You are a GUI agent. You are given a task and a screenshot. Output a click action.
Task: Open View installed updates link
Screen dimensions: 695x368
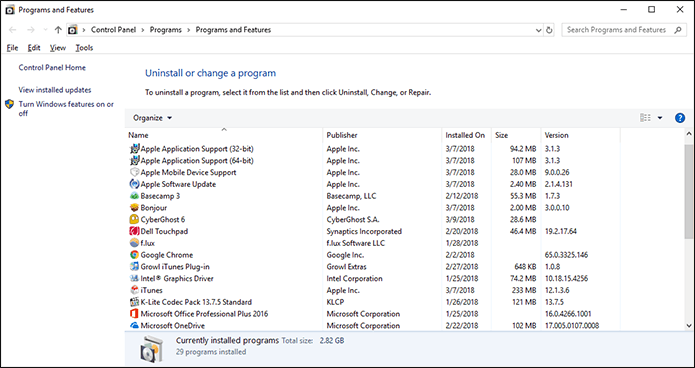(x=55, y=90)
